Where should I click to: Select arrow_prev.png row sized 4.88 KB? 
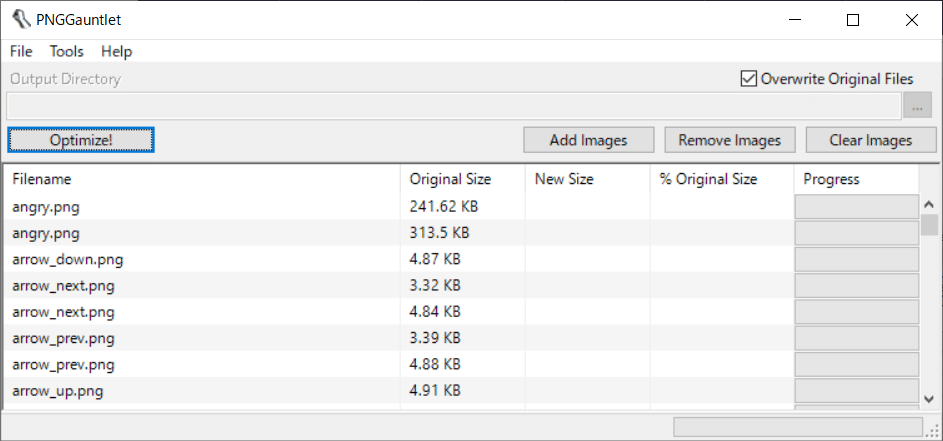pyautogui.click(x=461, y=365)
